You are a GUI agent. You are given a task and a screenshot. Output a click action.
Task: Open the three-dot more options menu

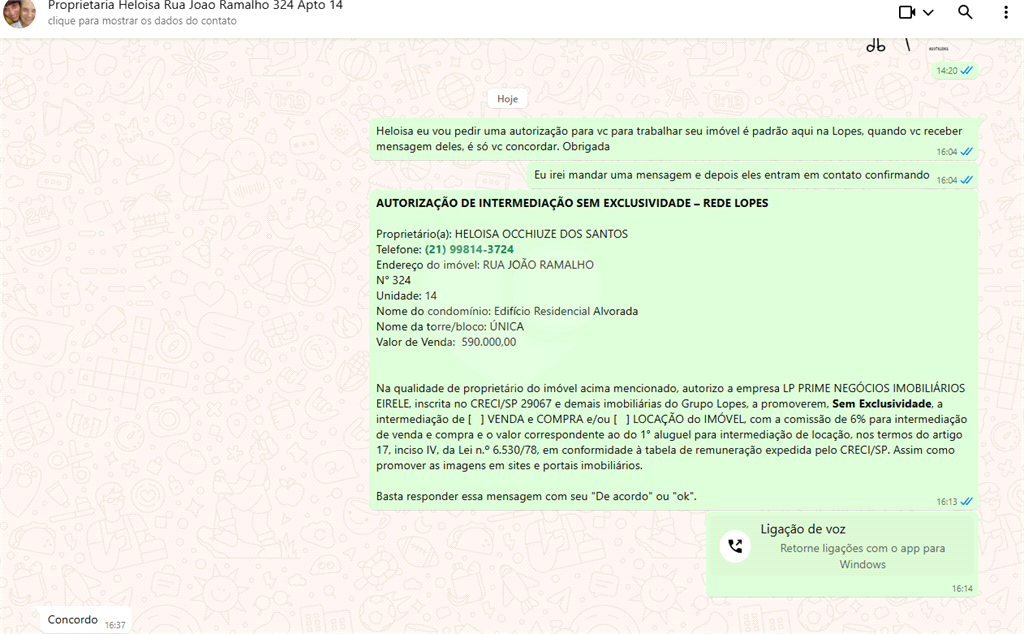tap(1006, 12)
